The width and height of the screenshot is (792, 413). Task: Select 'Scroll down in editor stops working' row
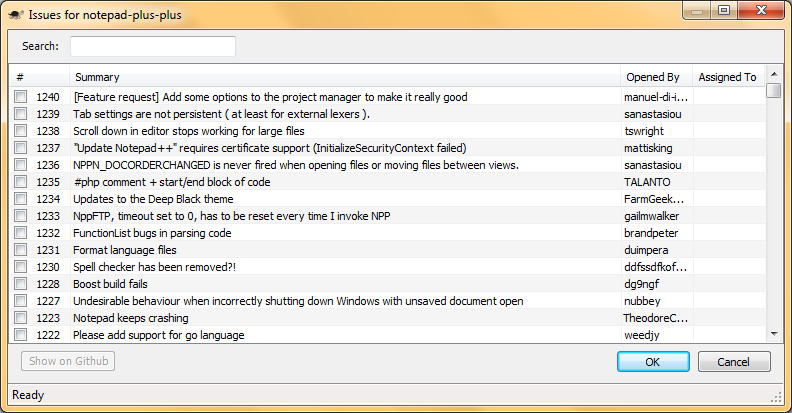[x=189, y=131]
